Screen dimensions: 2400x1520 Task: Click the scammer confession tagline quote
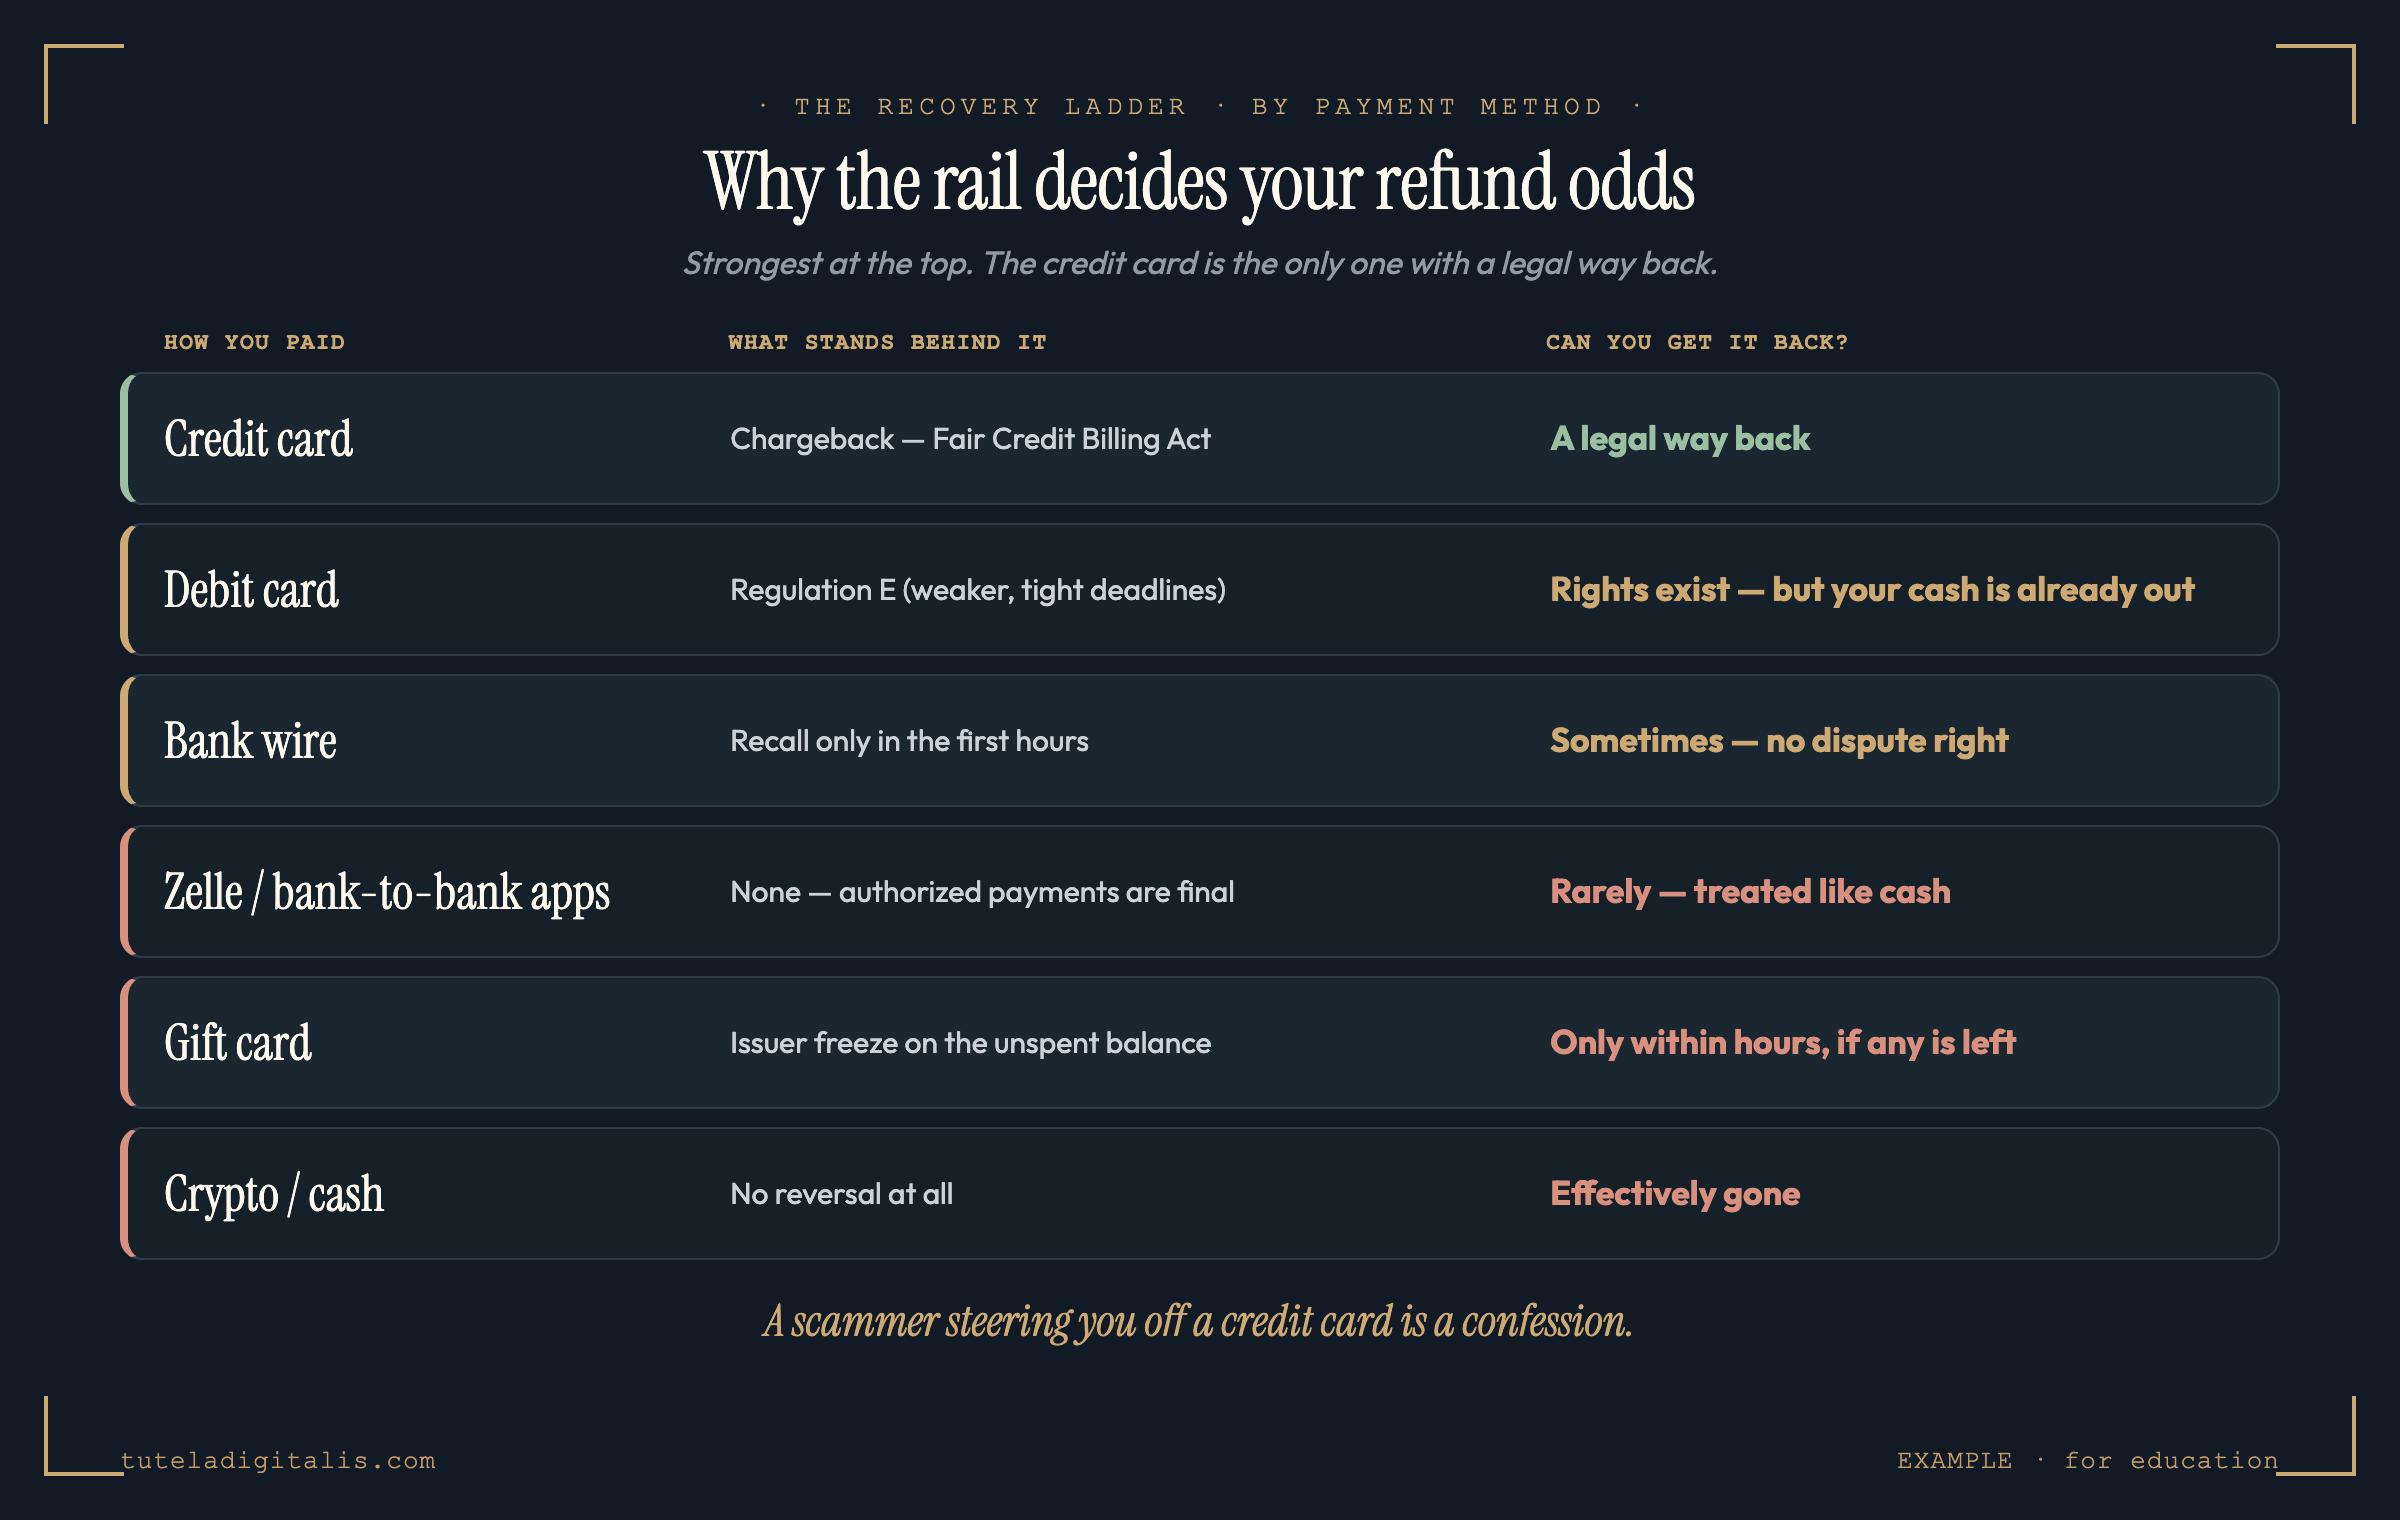pyautogui.click(x=1198, y=1322)
